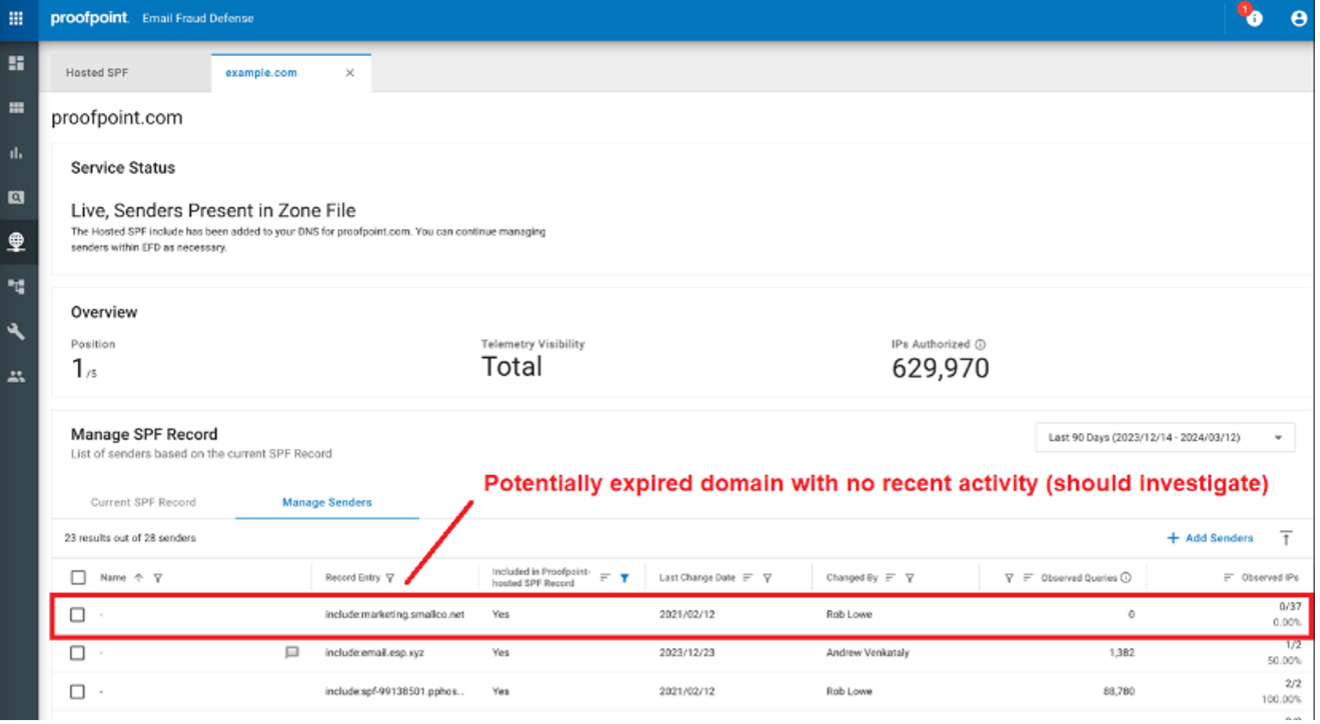
Task: Open the Name column filter icon
Action: pos(158,577)
